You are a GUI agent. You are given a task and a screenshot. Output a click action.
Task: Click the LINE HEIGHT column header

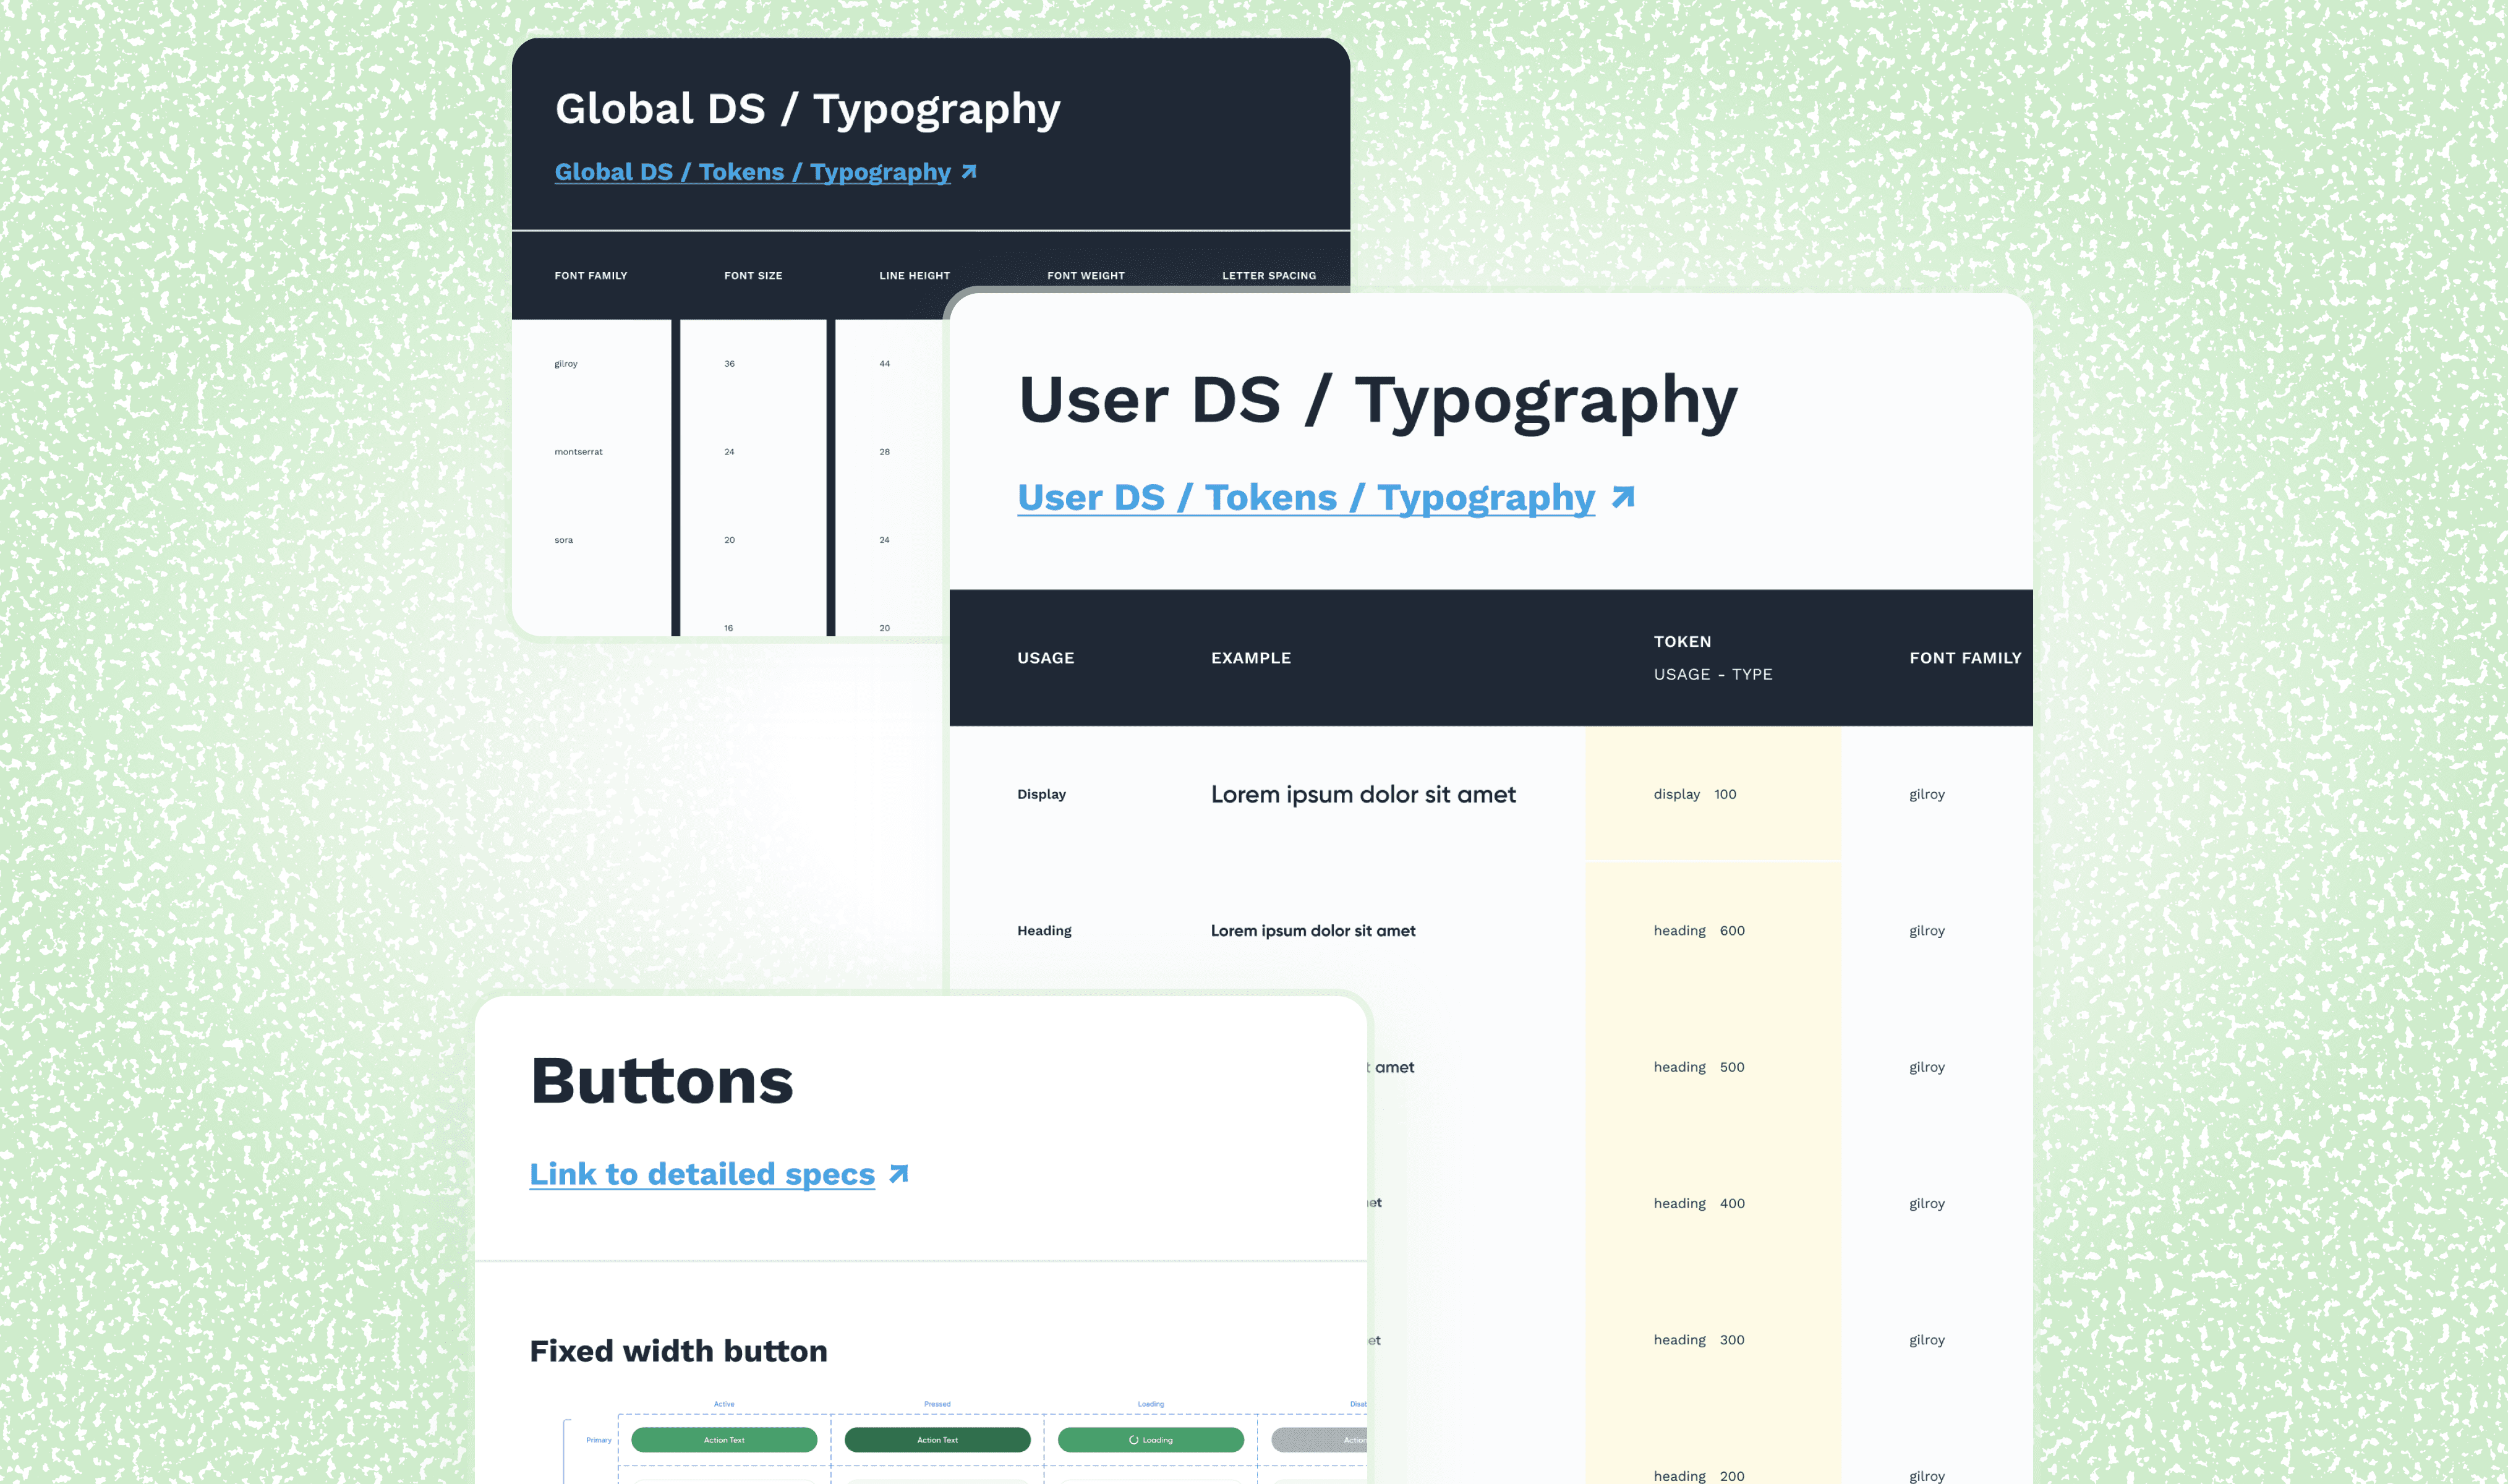(x=914, y=276)
